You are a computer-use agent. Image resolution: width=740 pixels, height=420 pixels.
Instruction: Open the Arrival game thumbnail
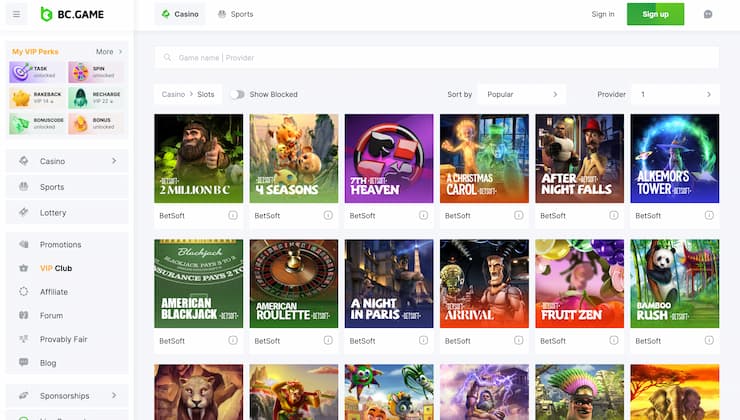point(484,284)
